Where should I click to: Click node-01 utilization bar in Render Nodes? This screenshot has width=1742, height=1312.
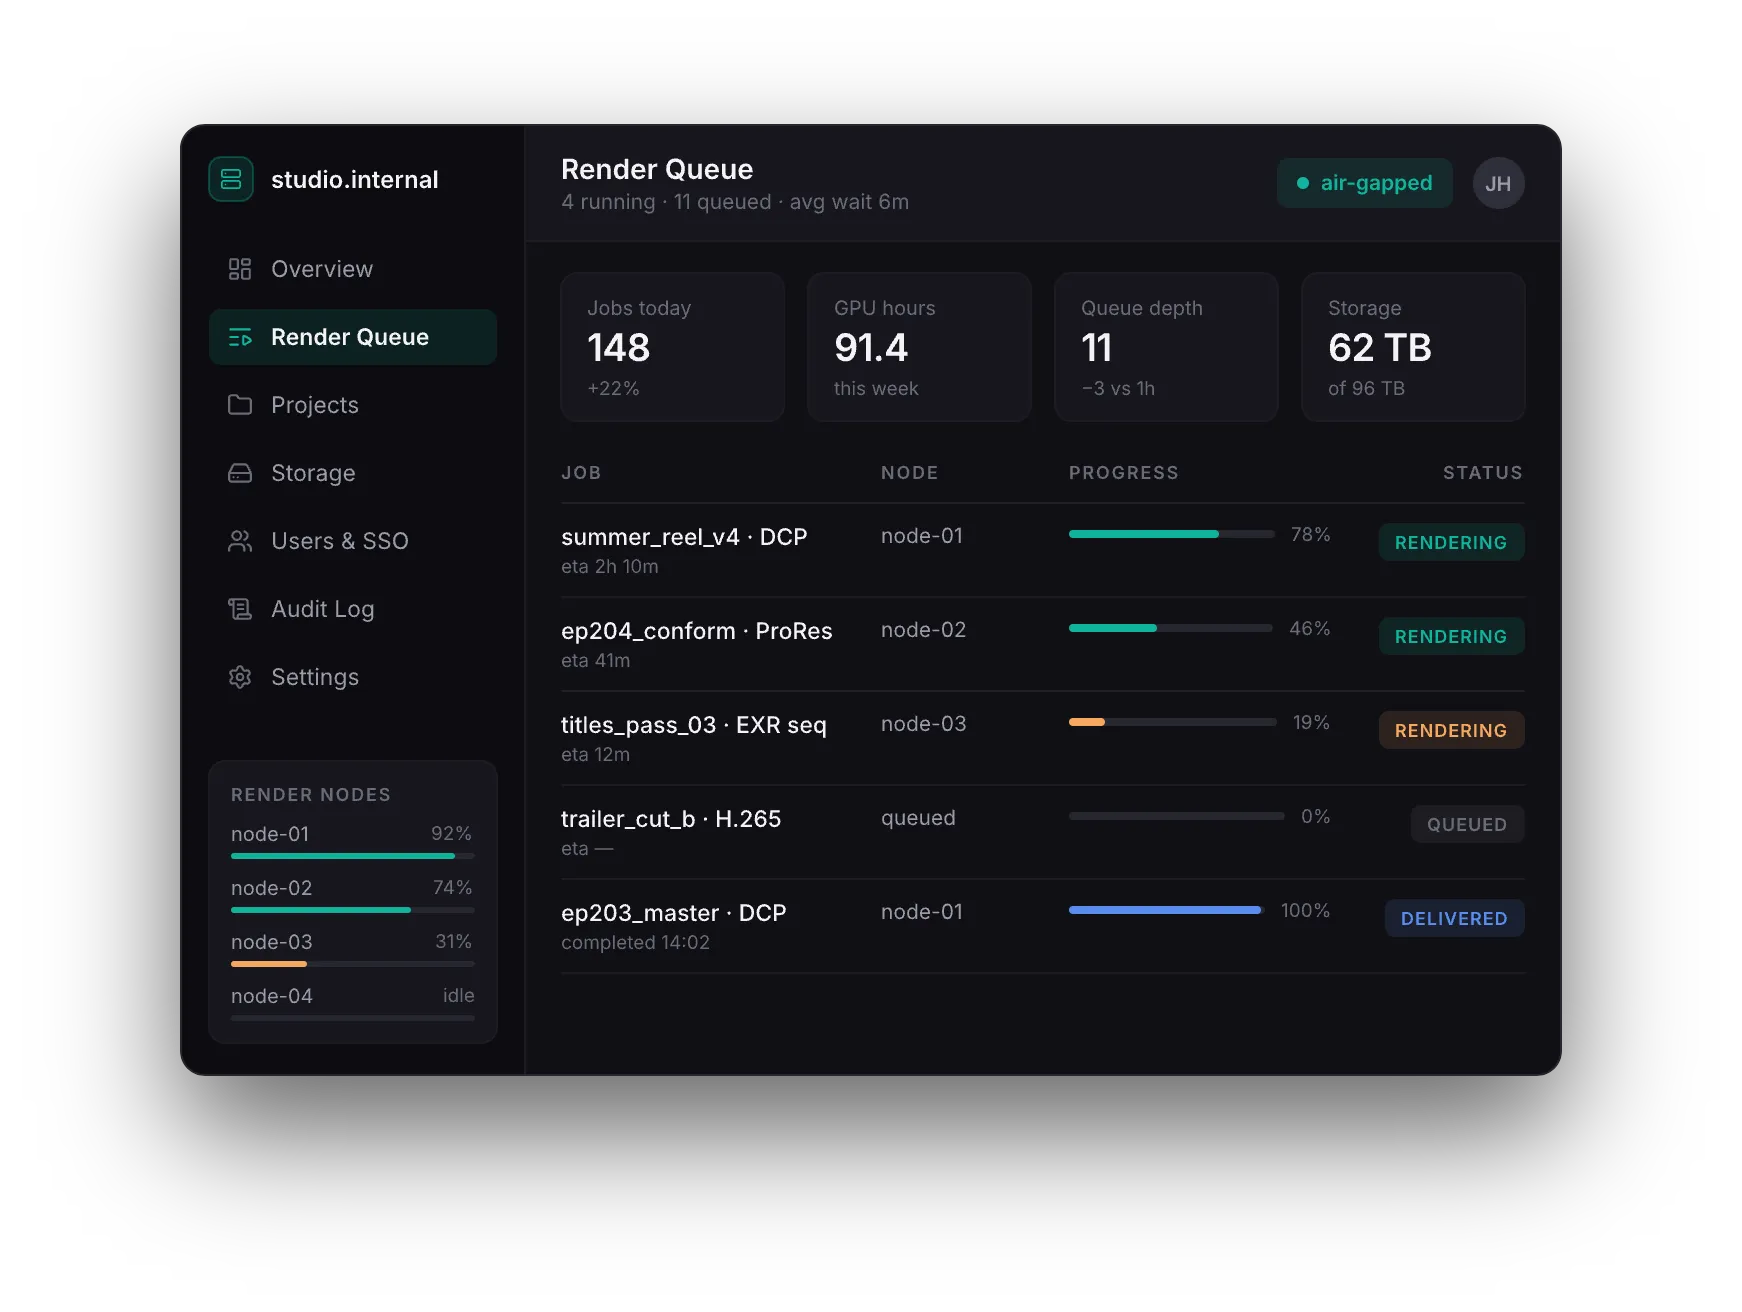353,856
